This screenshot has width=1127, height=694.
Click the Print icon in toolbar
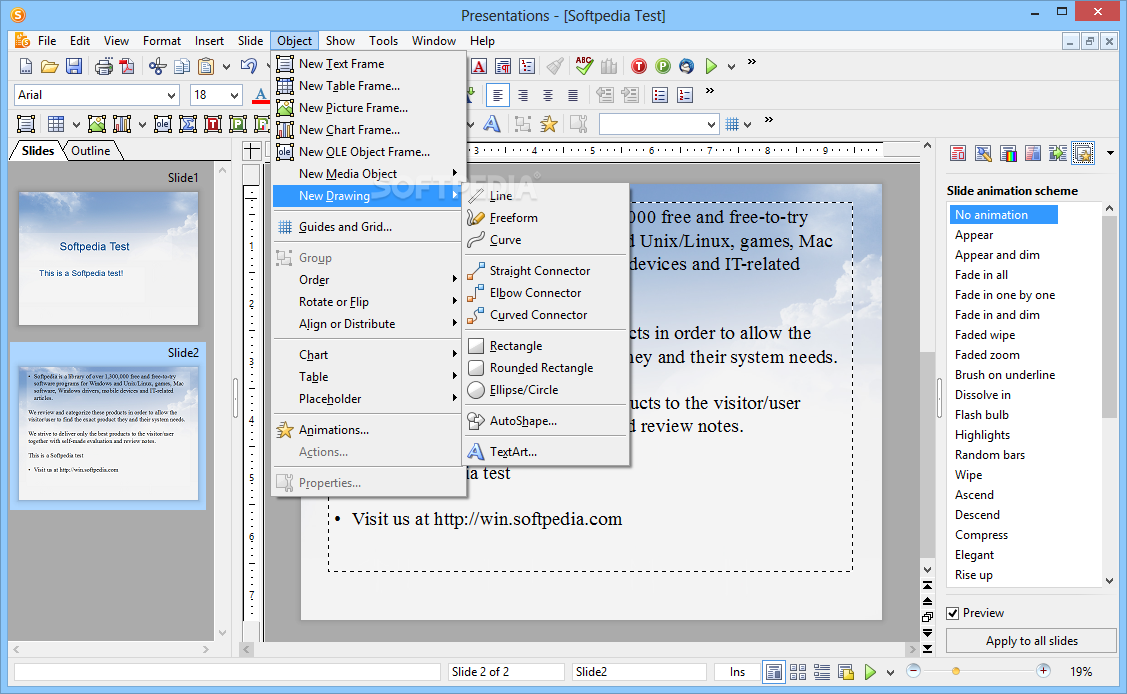point(104,67)
